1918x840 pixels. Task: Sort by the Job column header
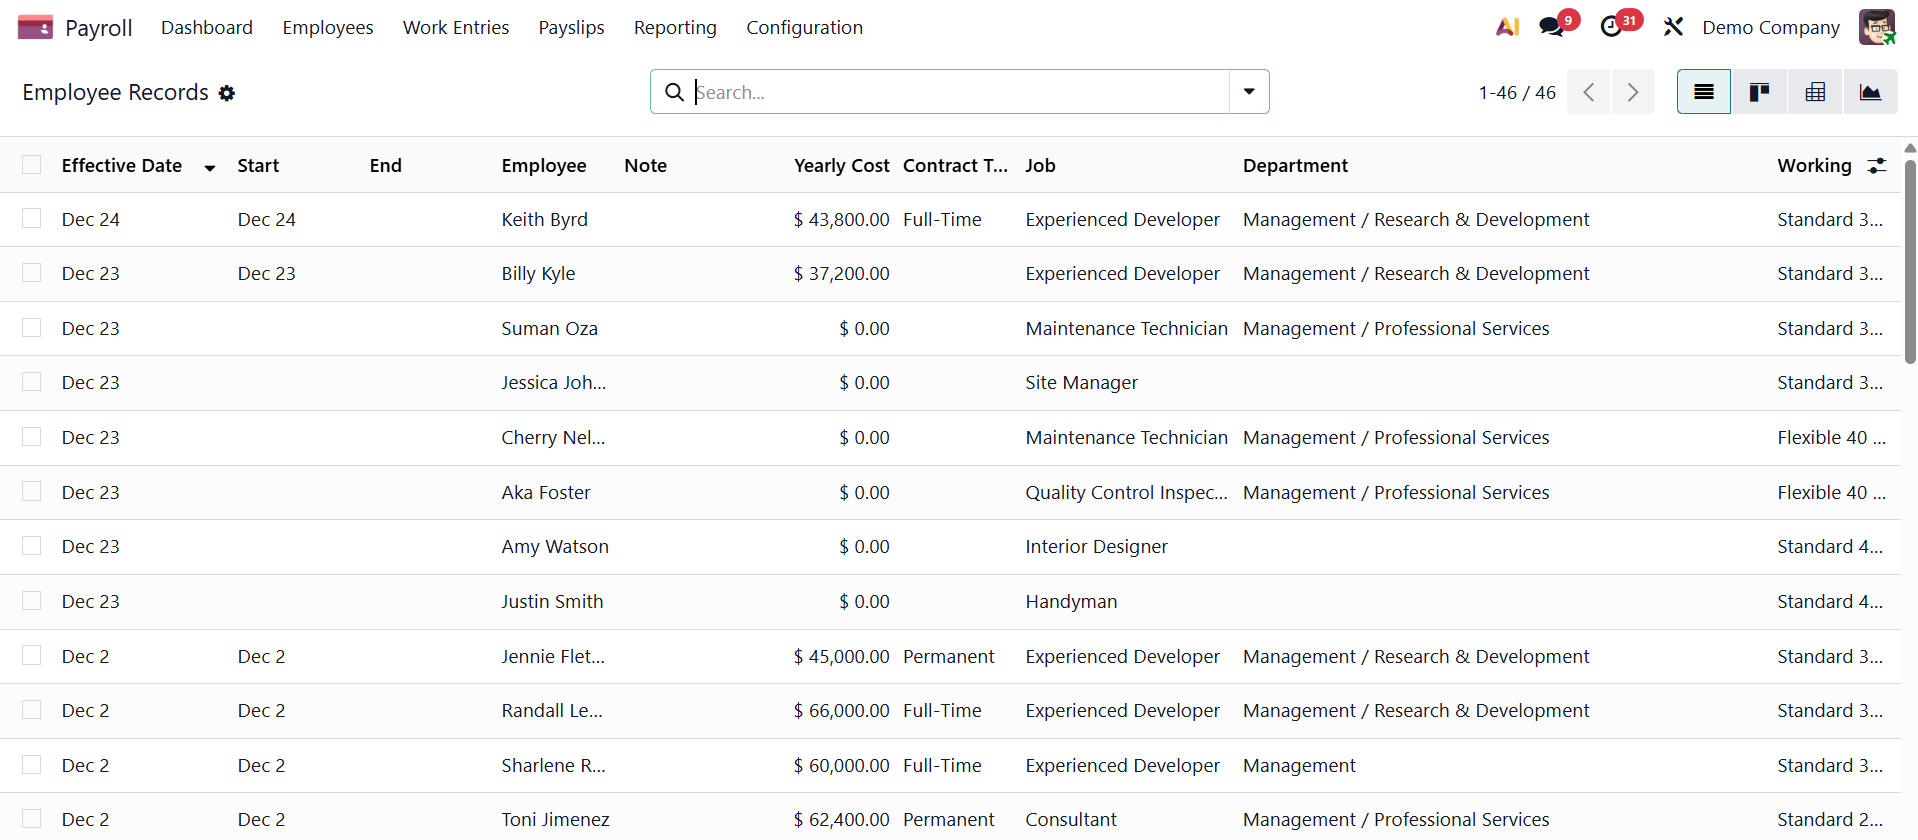click(1040, 166)
